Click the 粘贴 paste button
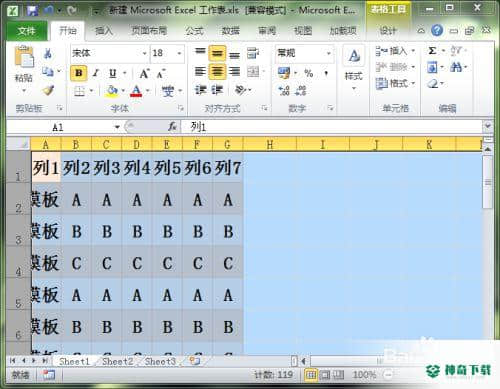Viewport: 500px width, 389px height. pos(24,69)
